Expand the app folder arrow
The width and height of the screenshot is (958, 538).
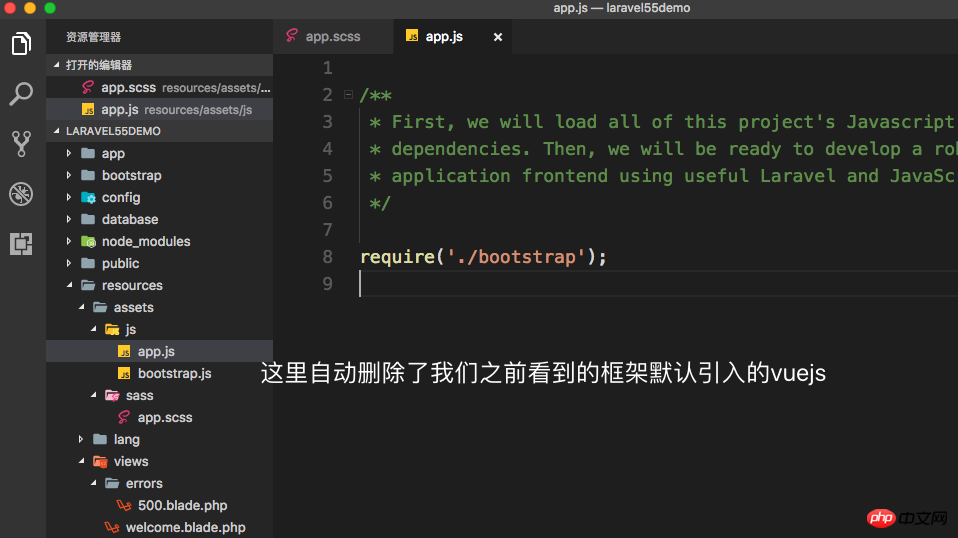(69, 153)
